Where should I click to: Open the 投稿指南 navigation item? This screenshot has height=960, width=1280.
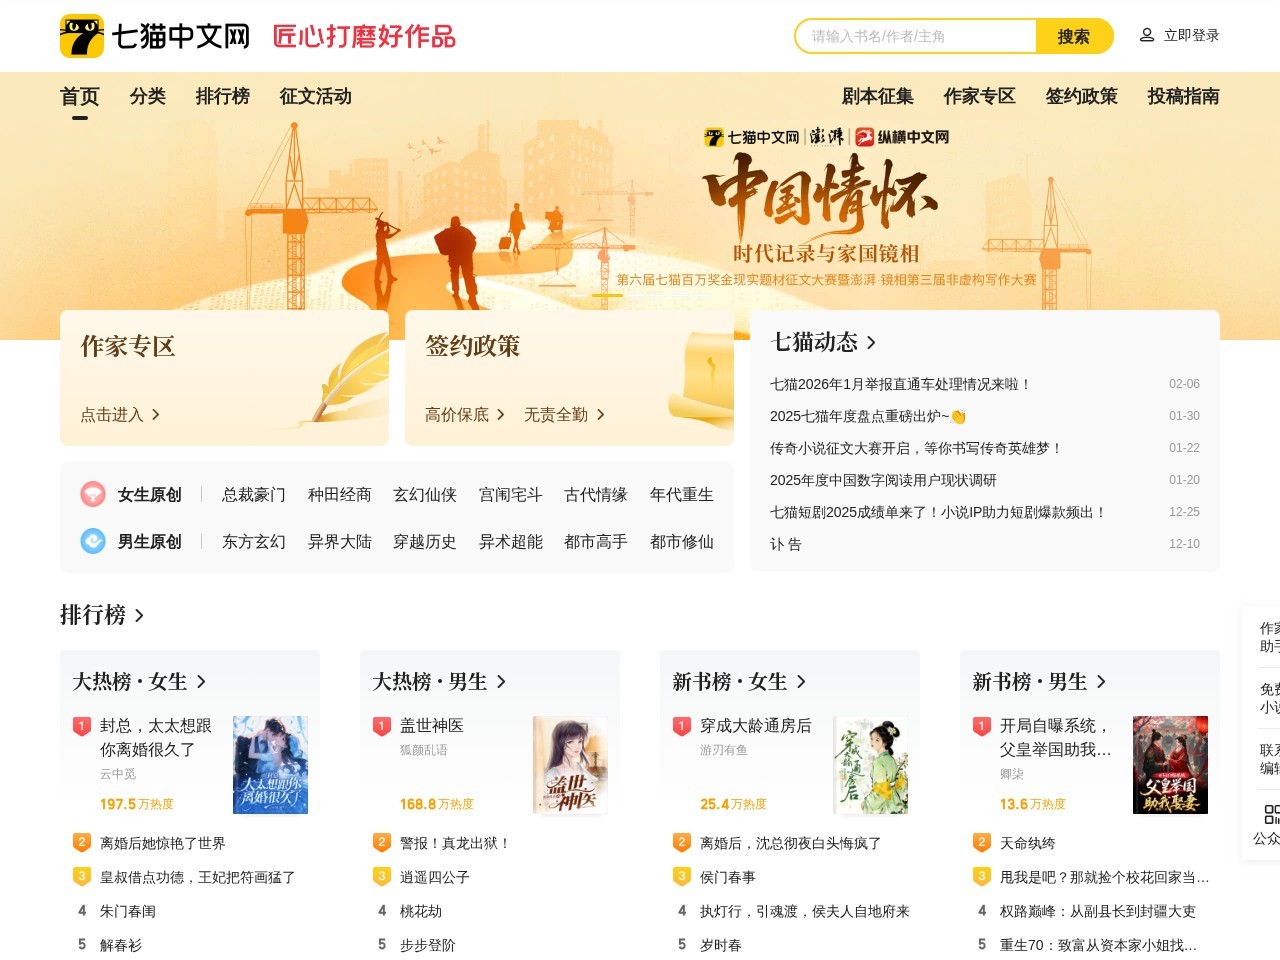click(1180, 96)
